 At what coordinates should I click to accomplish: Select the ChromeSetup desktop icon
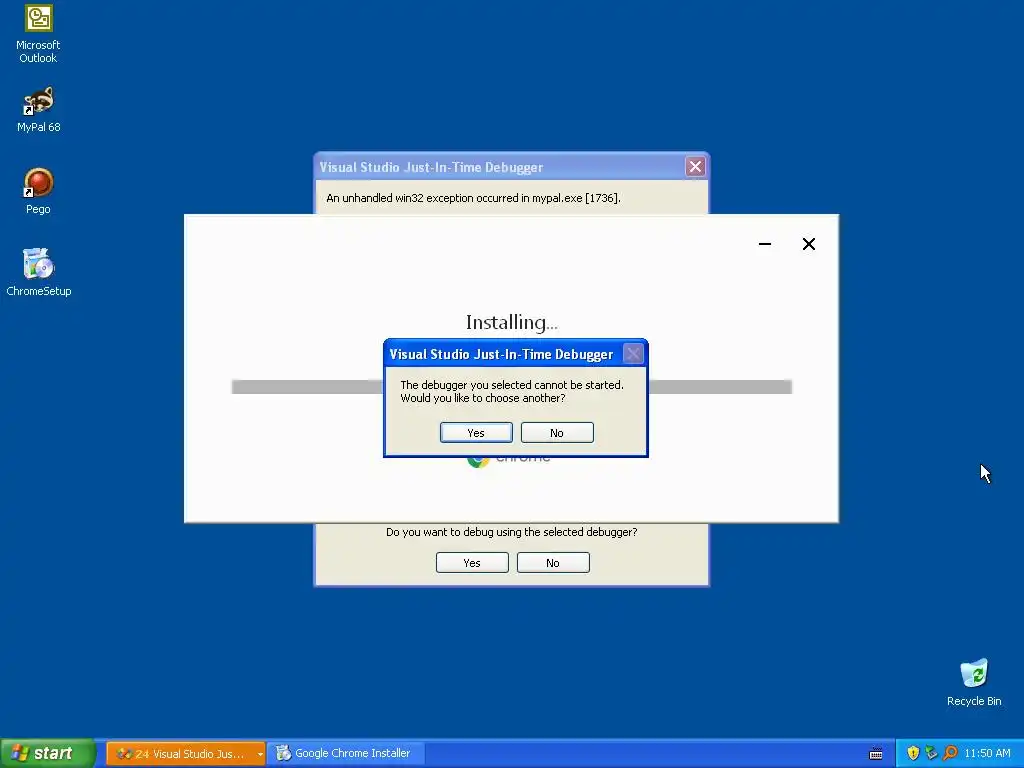pos(38,272)
